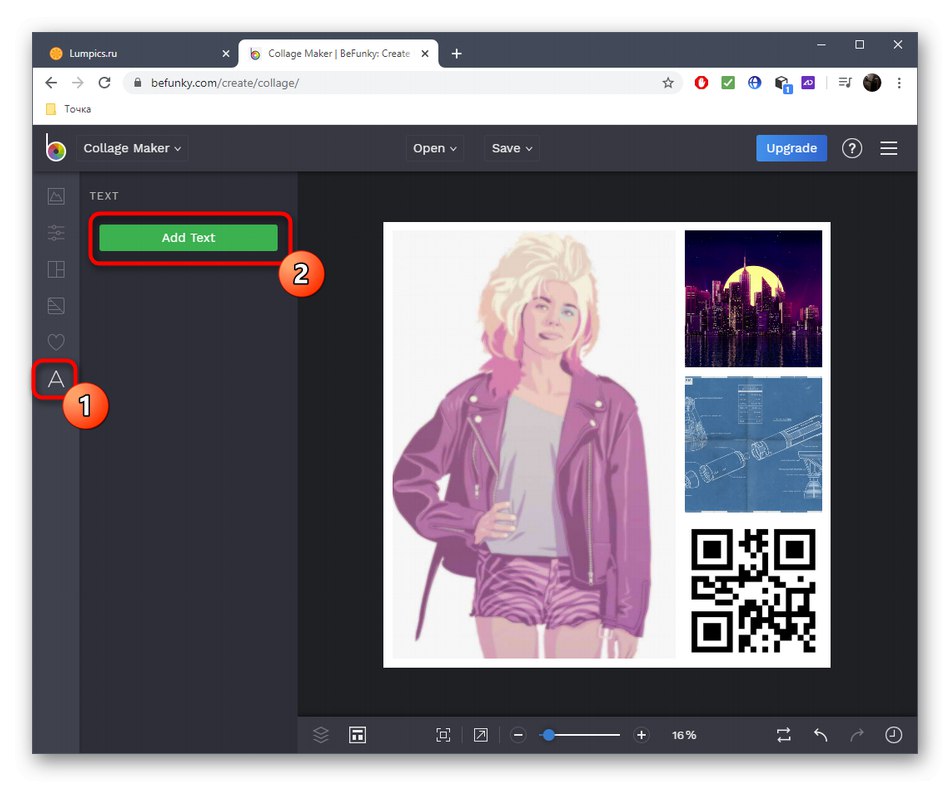Go back in the browser
Screen dimensions: 950x786
click(51, 82)
